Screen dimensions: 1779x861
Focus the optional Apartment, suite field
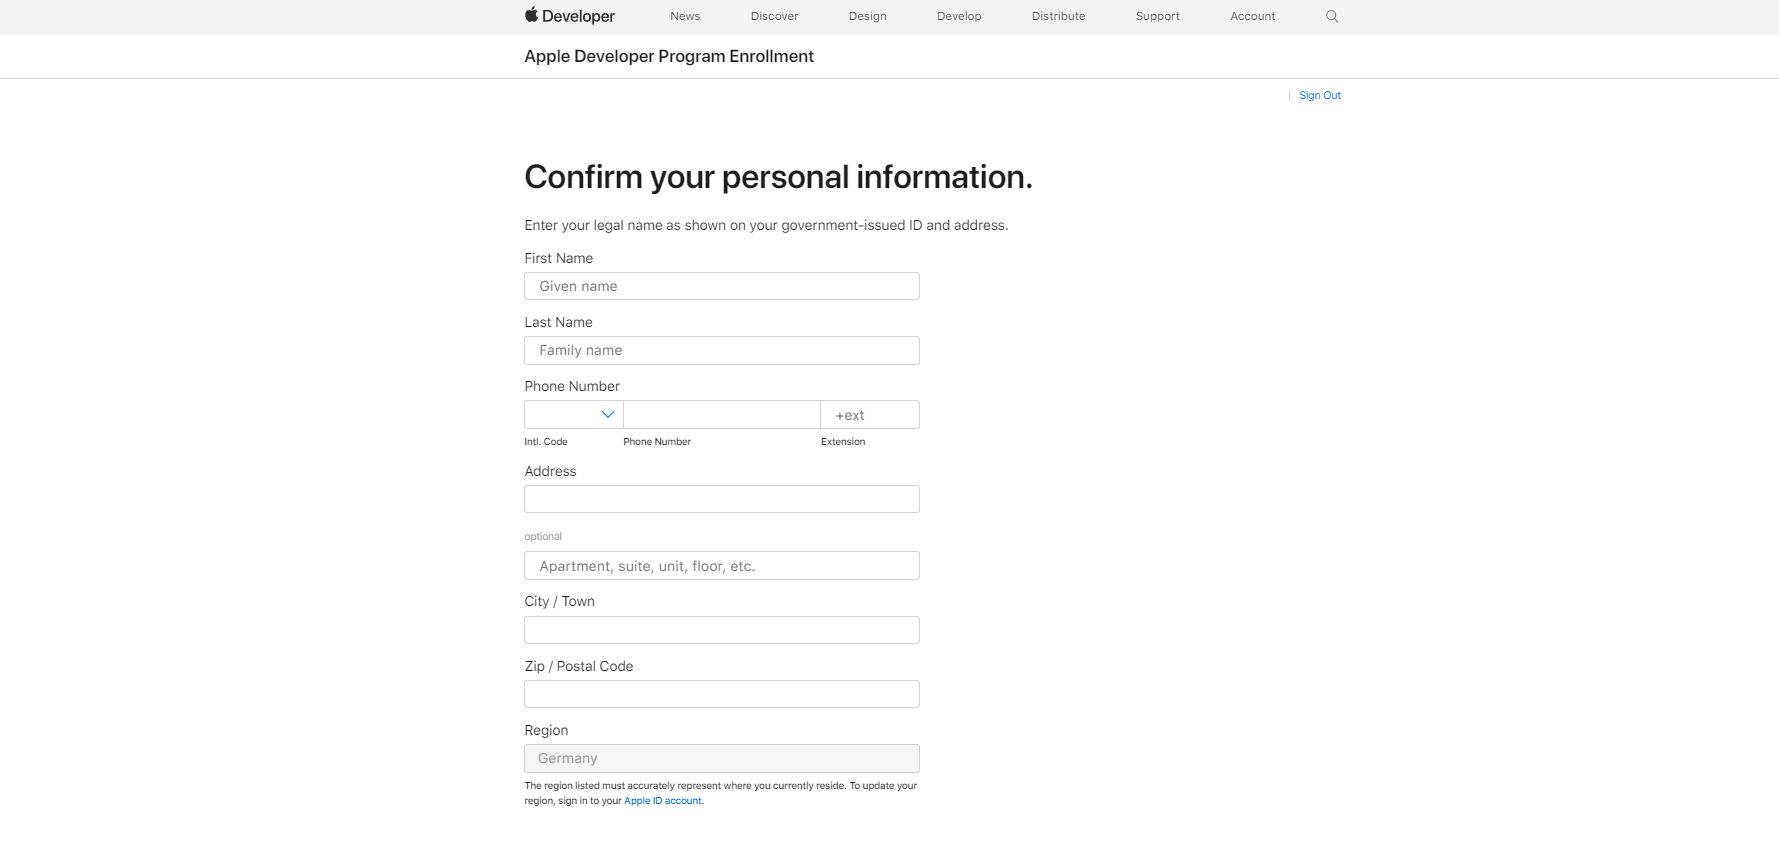721,566
